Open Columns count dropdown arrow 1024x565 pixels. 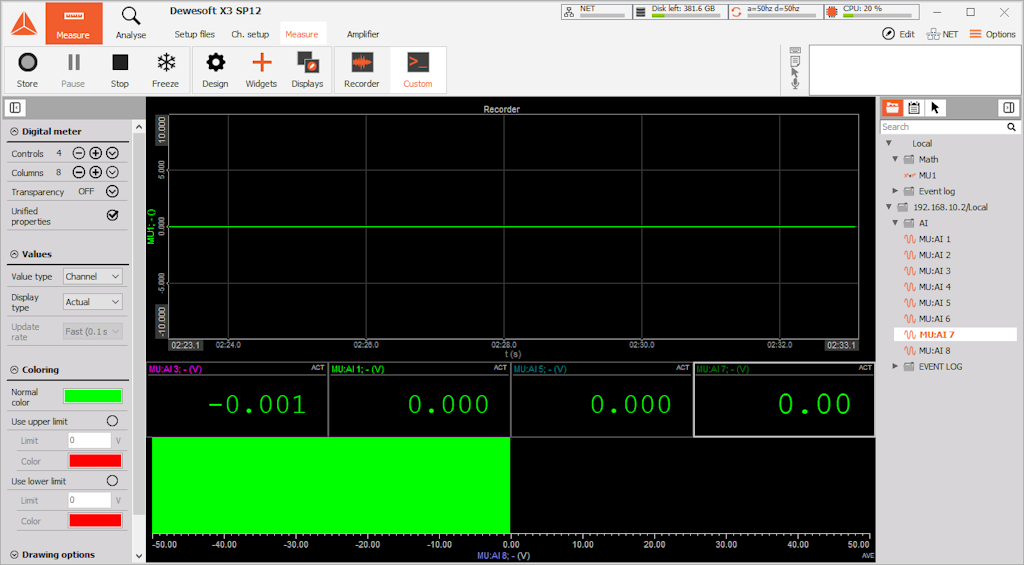click(x=112, y=172)
